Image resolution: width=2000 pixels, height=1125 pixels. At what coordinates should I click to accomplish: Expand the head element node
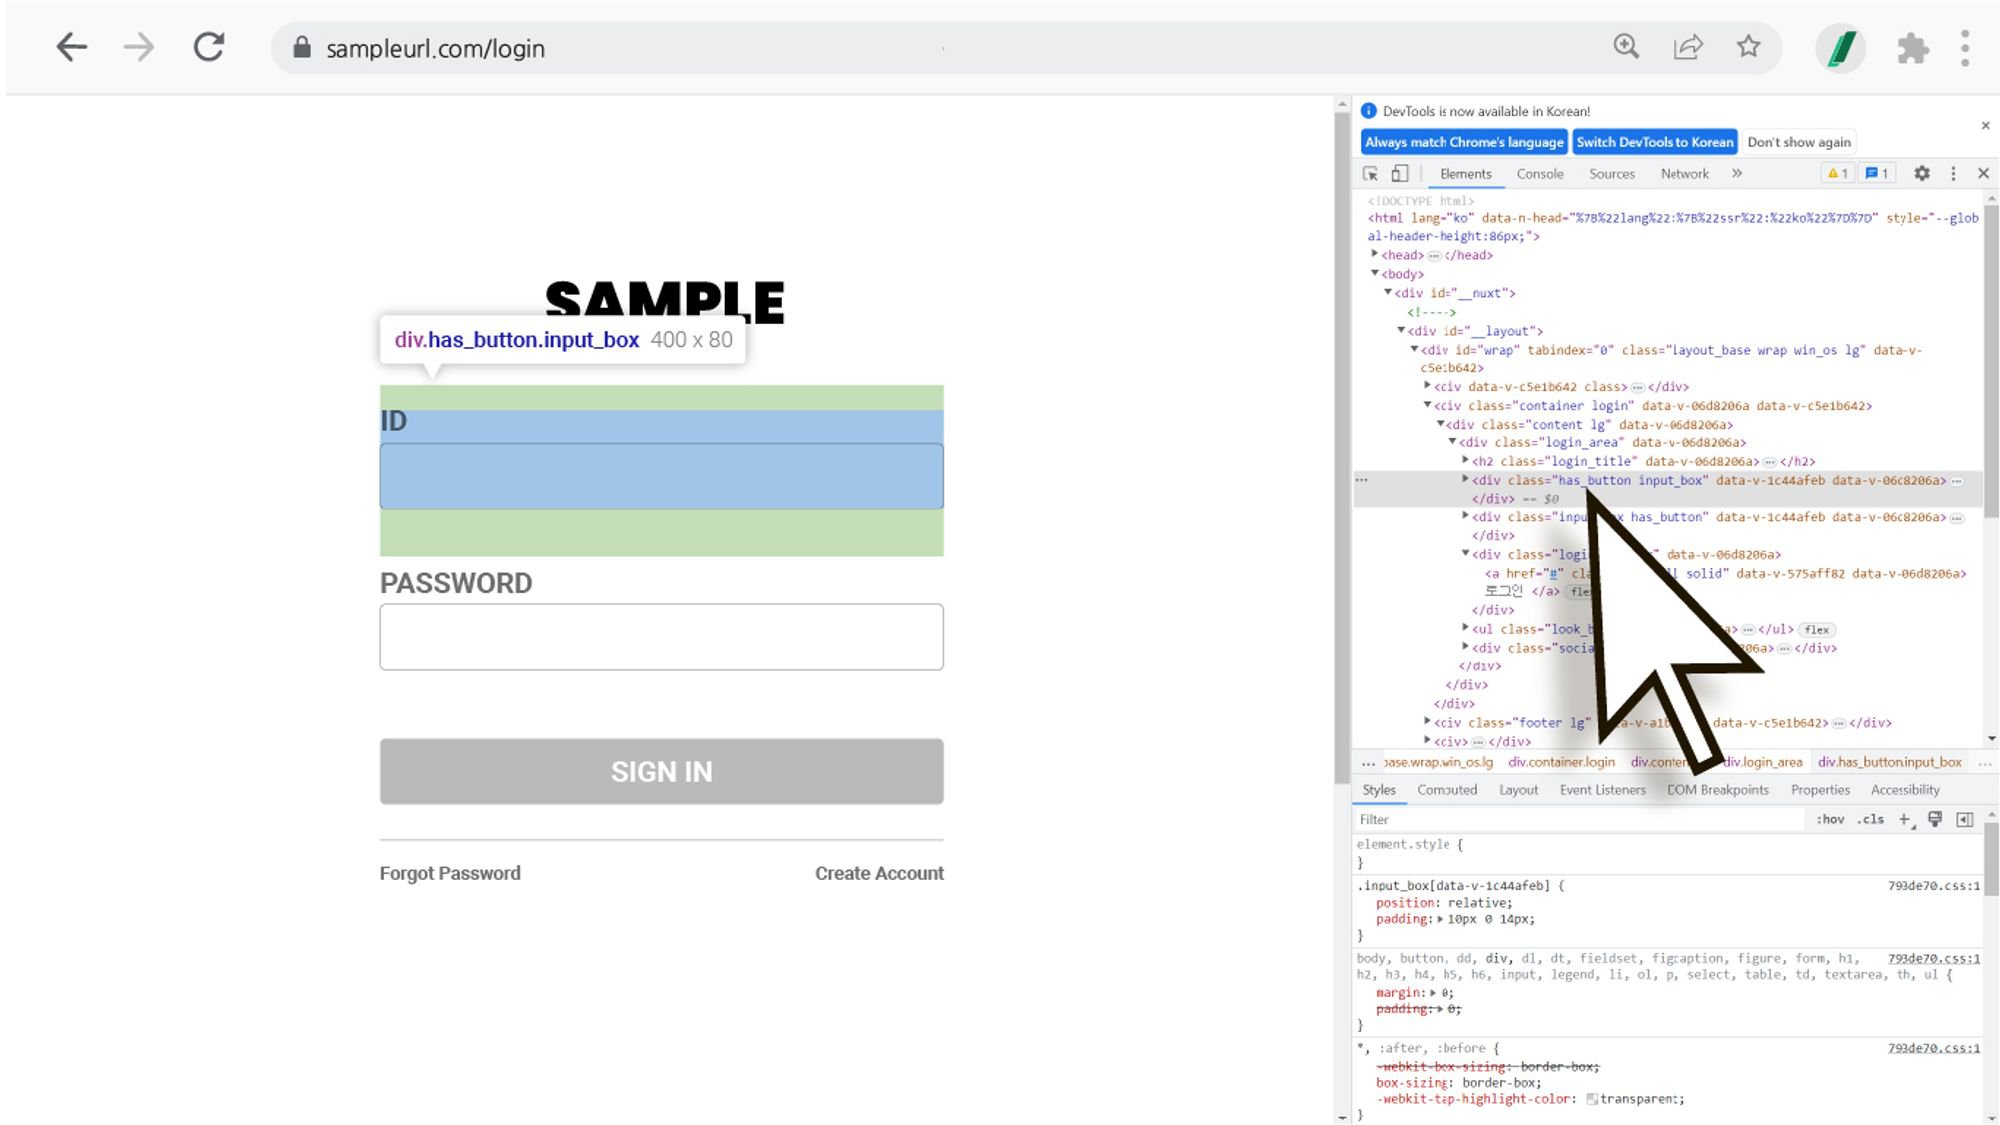point(1375,255)
